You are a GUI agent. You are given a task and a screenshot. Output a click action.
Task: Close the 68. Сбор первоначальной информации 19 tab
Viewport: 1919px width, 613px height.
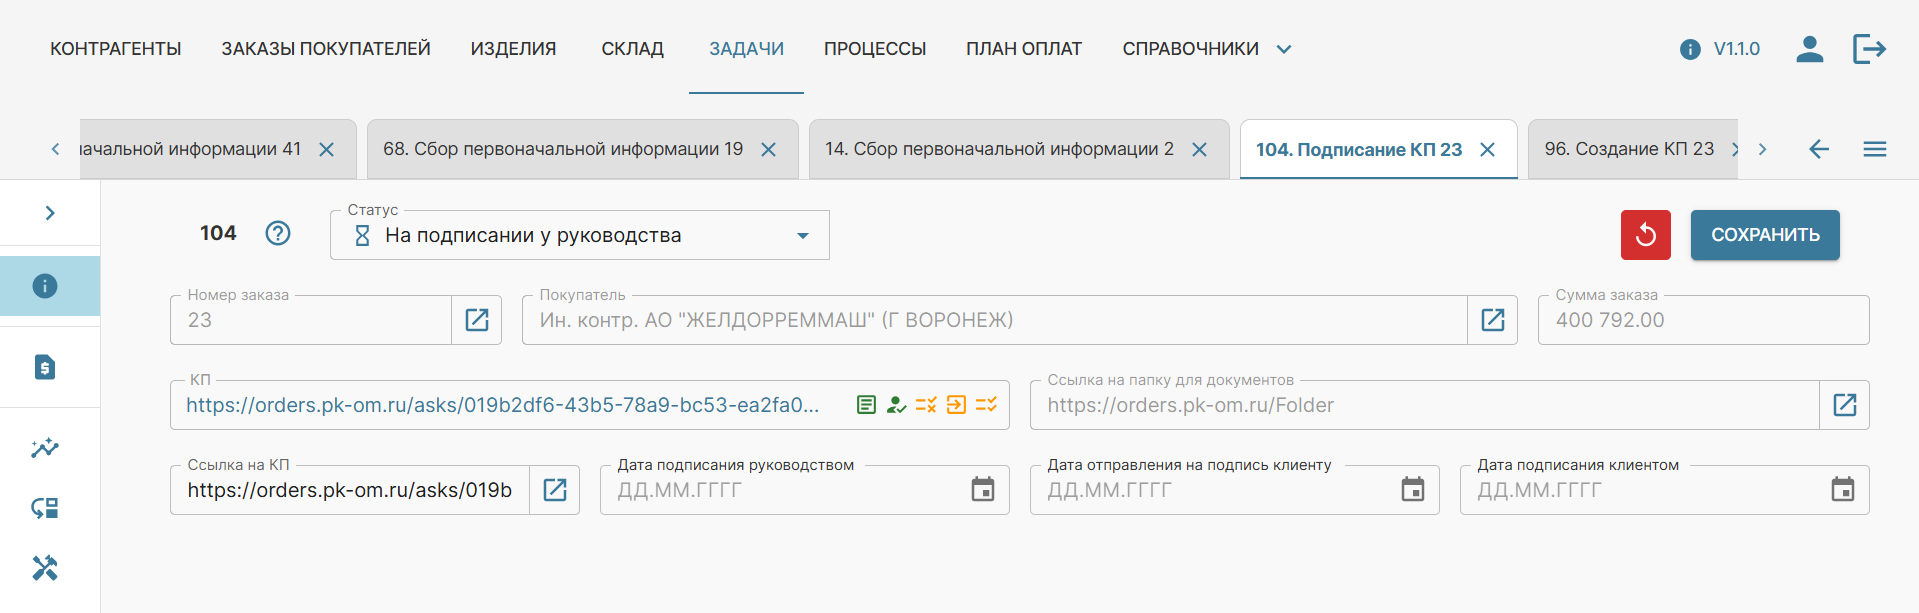coord(768,150)
